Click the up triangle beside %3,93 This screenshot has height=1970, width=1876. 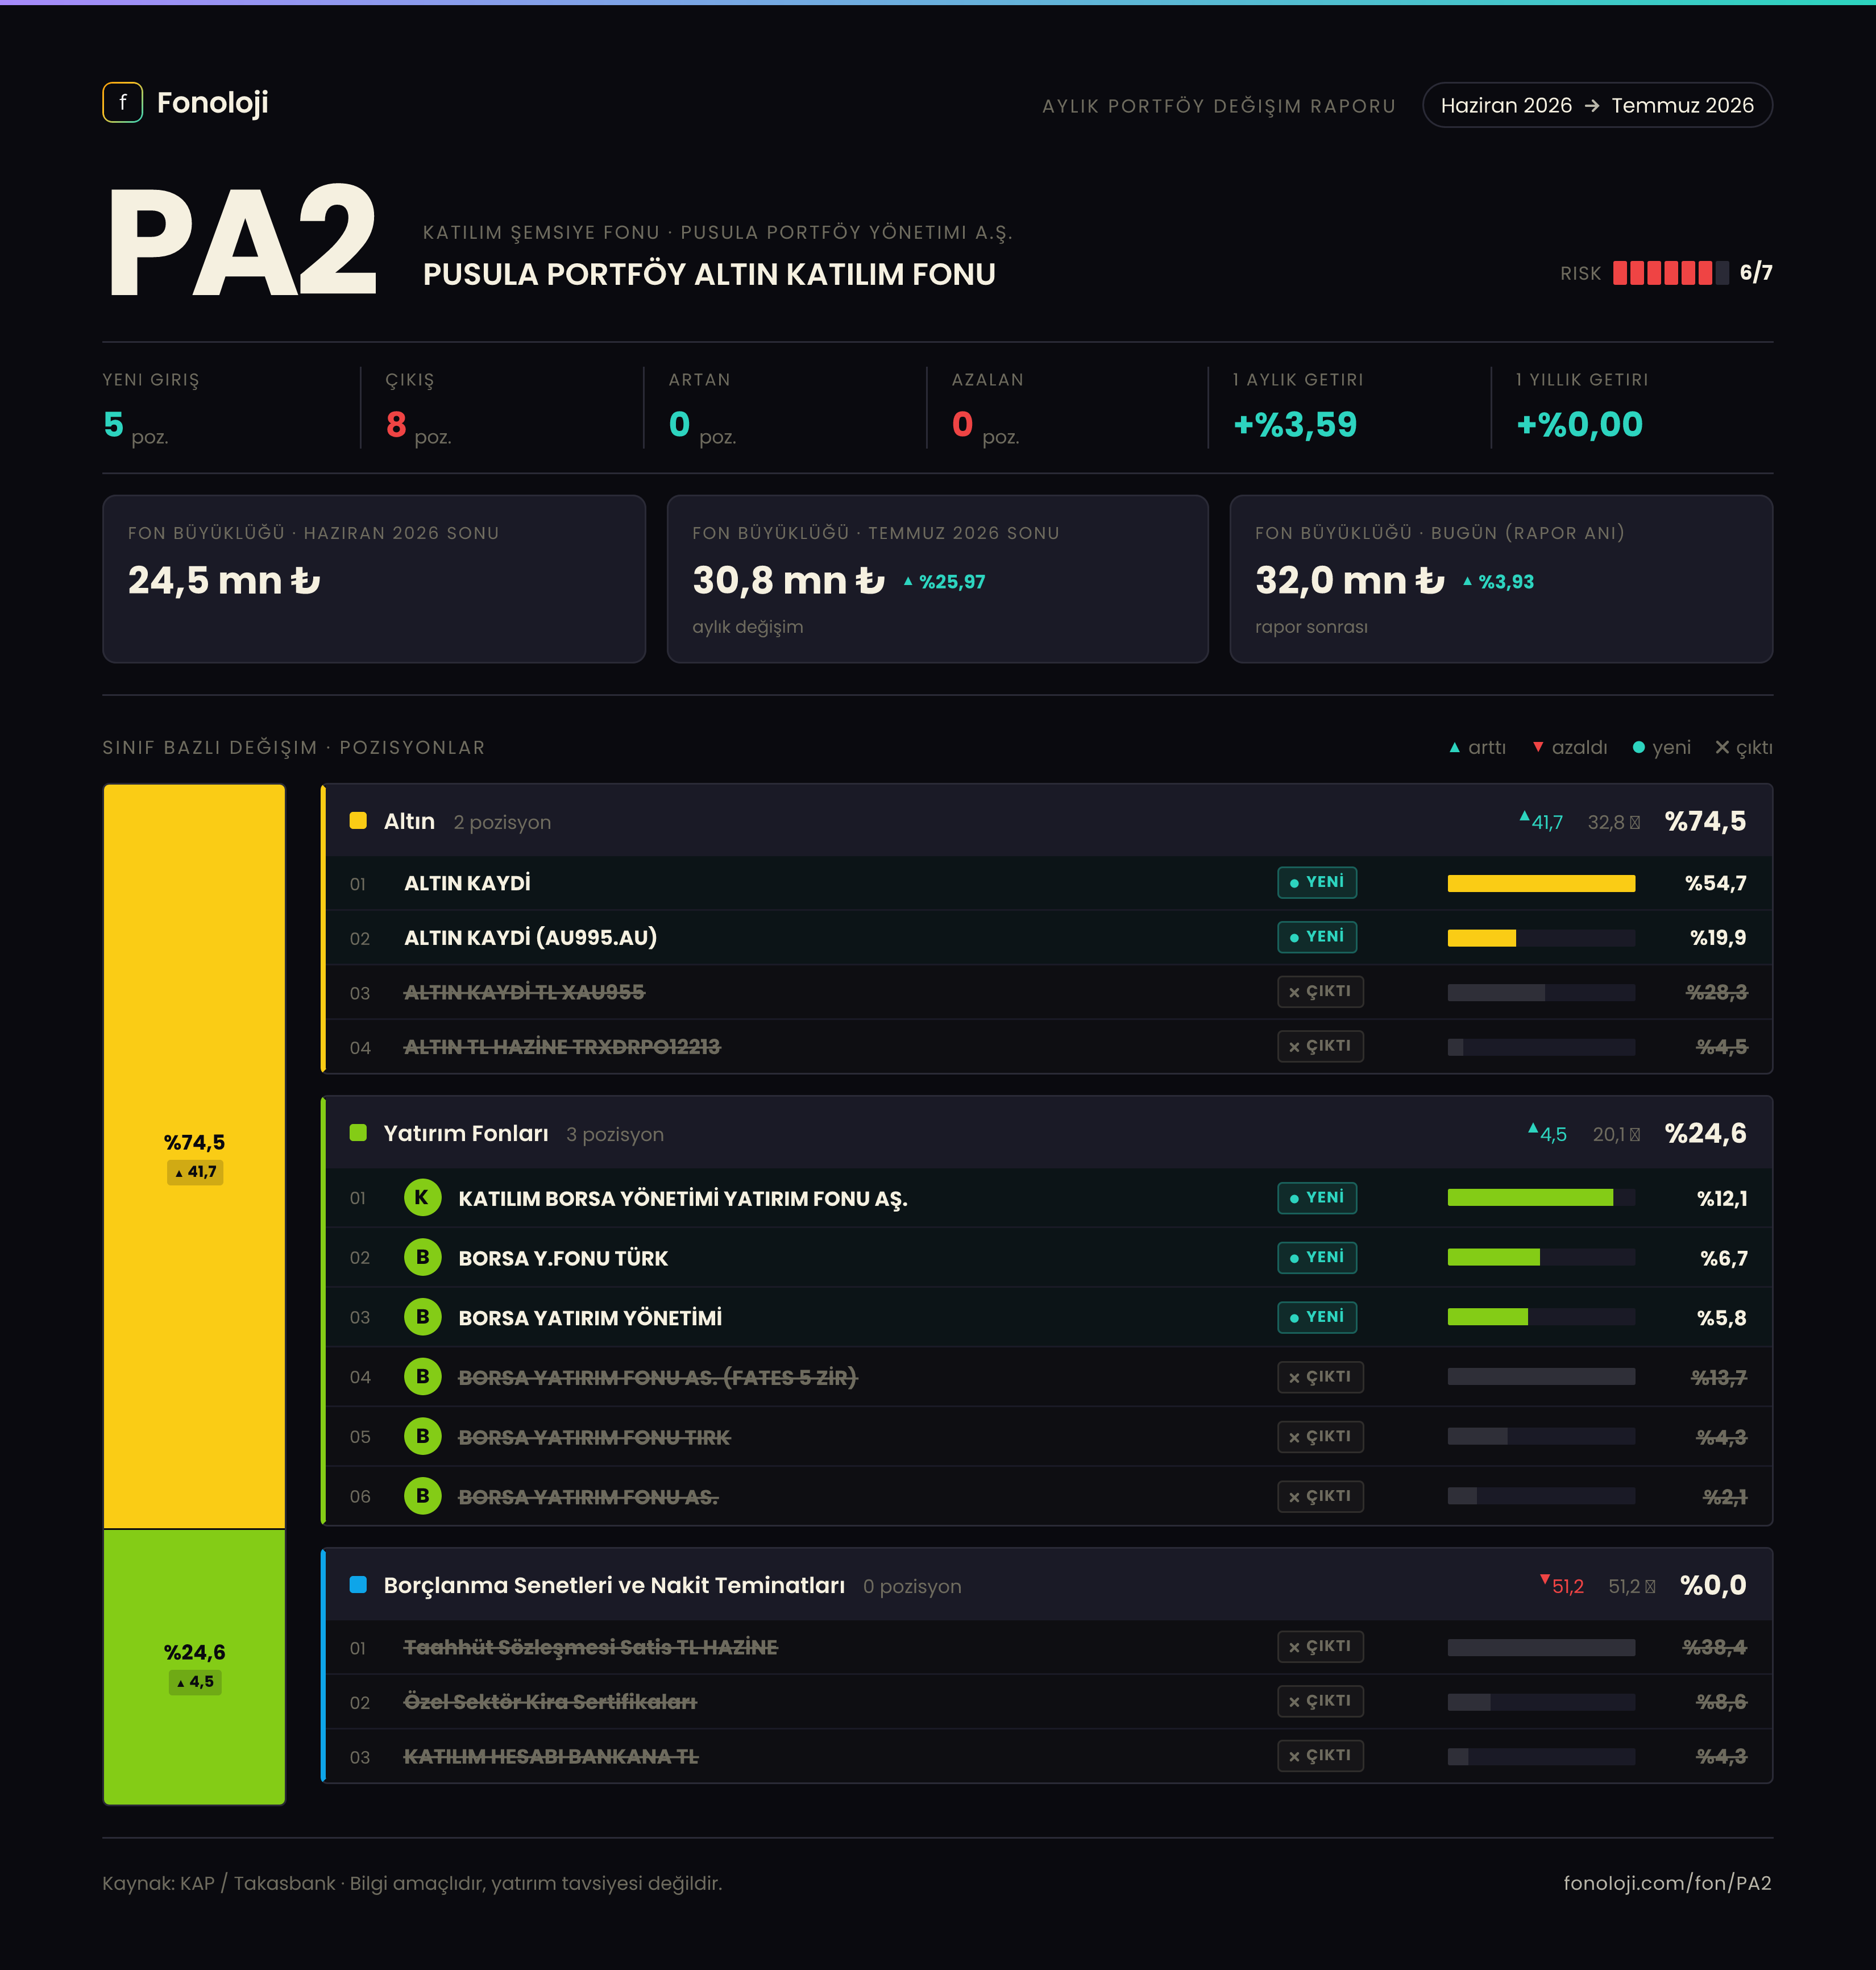(1467, 581)
